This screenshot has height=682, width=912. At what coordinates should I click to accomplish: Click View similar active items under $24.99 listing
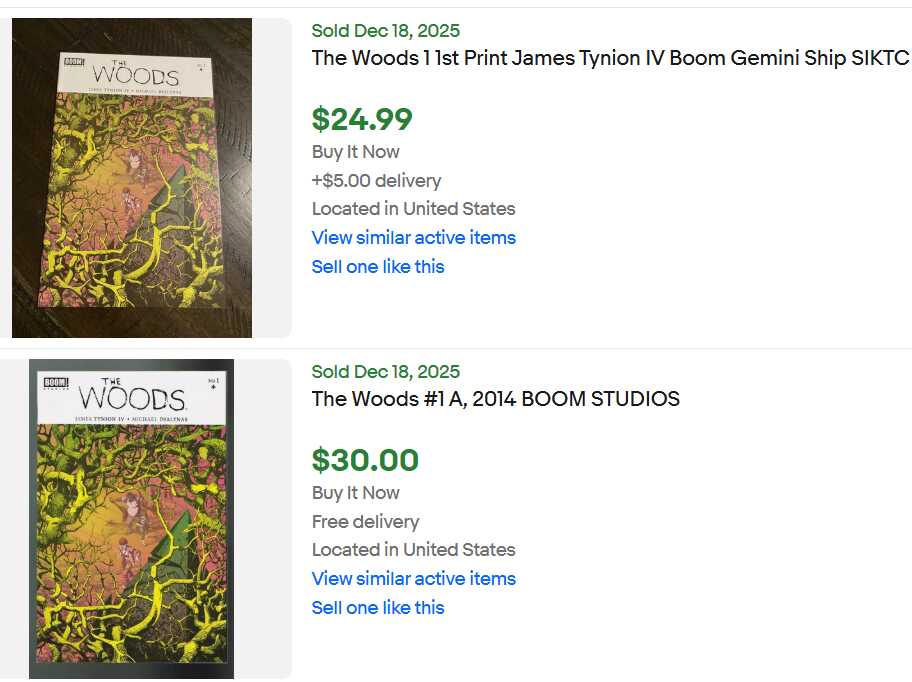coord(413,238)
